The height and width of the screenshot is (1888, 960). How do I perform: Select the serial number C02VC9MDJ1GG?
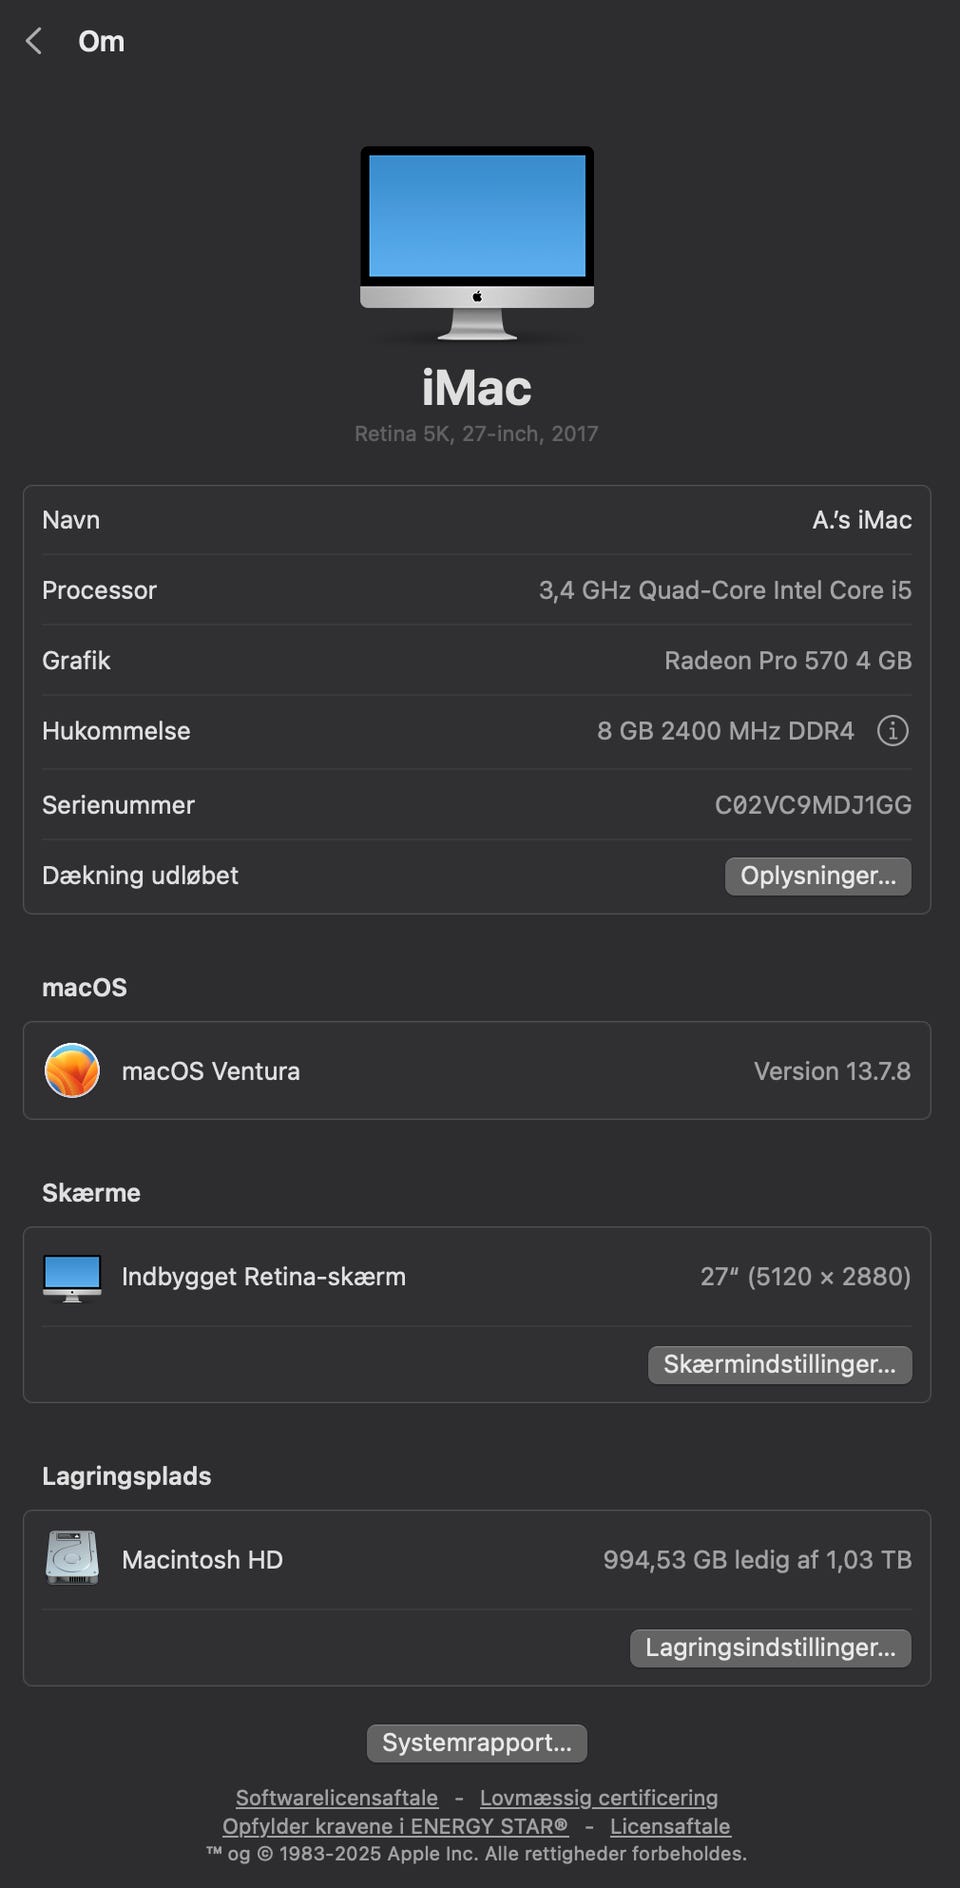[x=813, y=805]
